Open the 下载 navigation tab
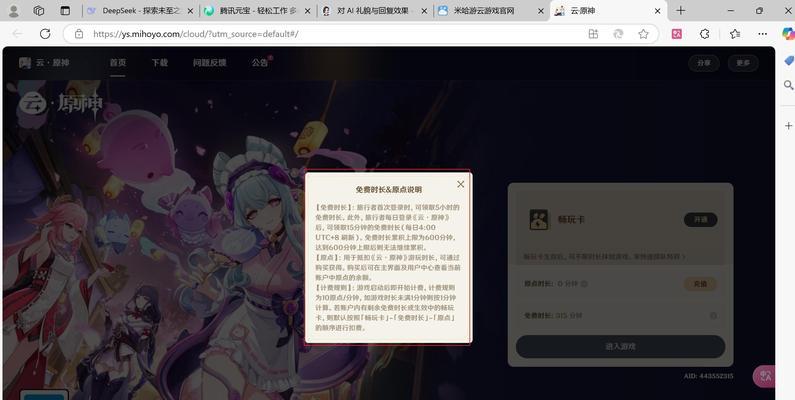This screenshot has height=400, width=795. point(159,63)
